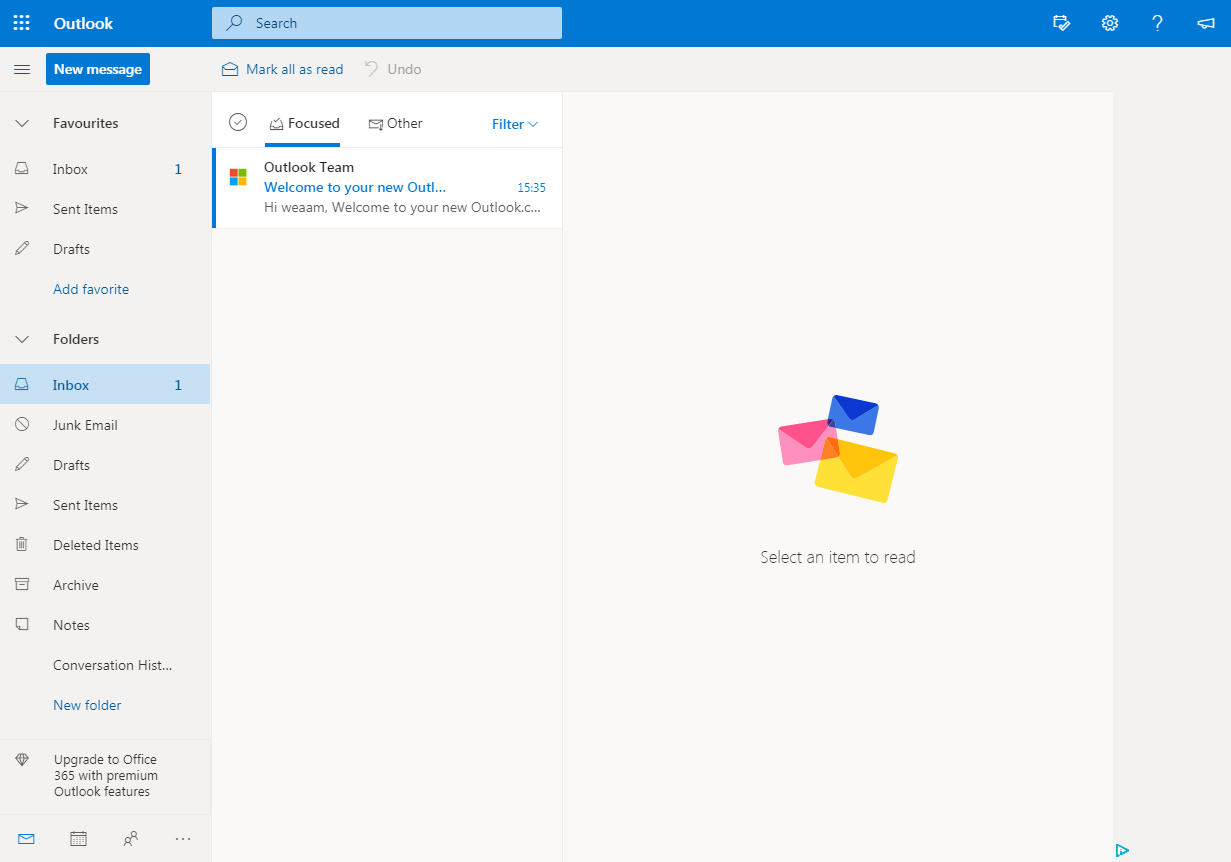This screenshot has height=862, width=1231.
Task: Click the diamond premium upgrade icon
Action: click(22, 760)
